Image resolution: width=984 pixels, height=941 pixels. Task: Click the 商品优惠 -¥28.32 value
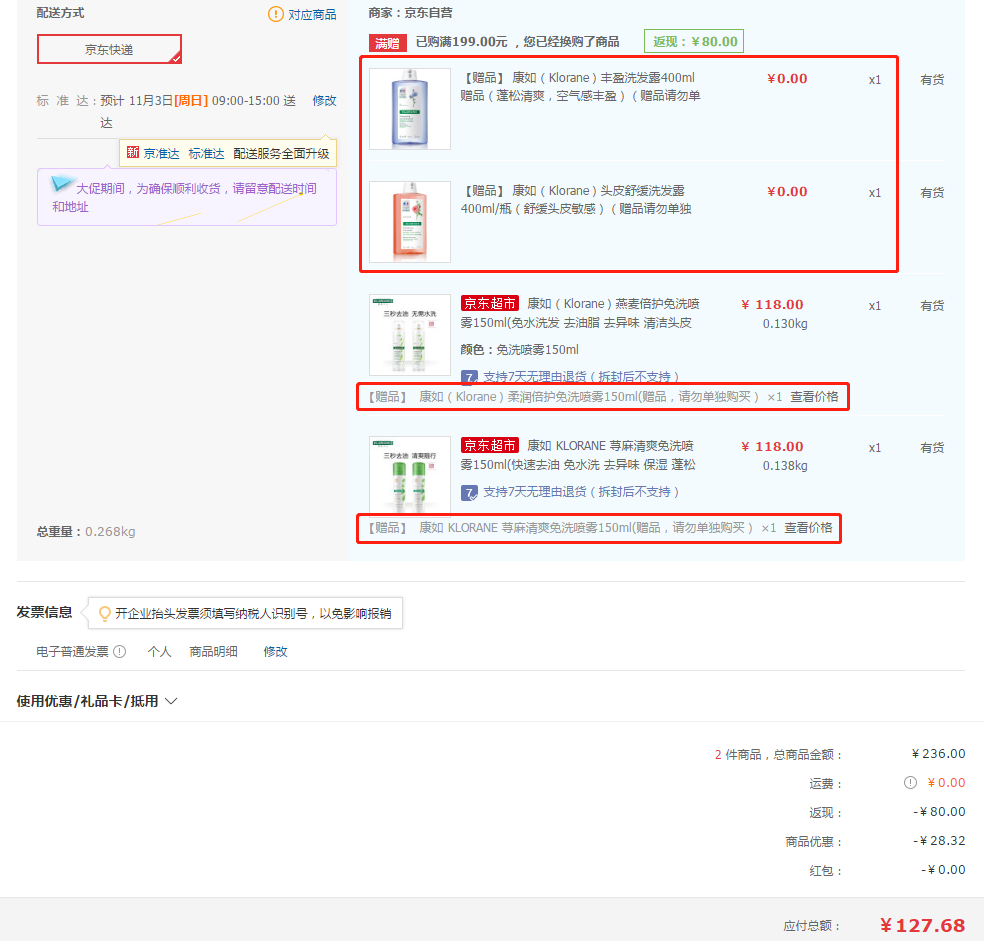pyautogui.click(x=939, y=841)
